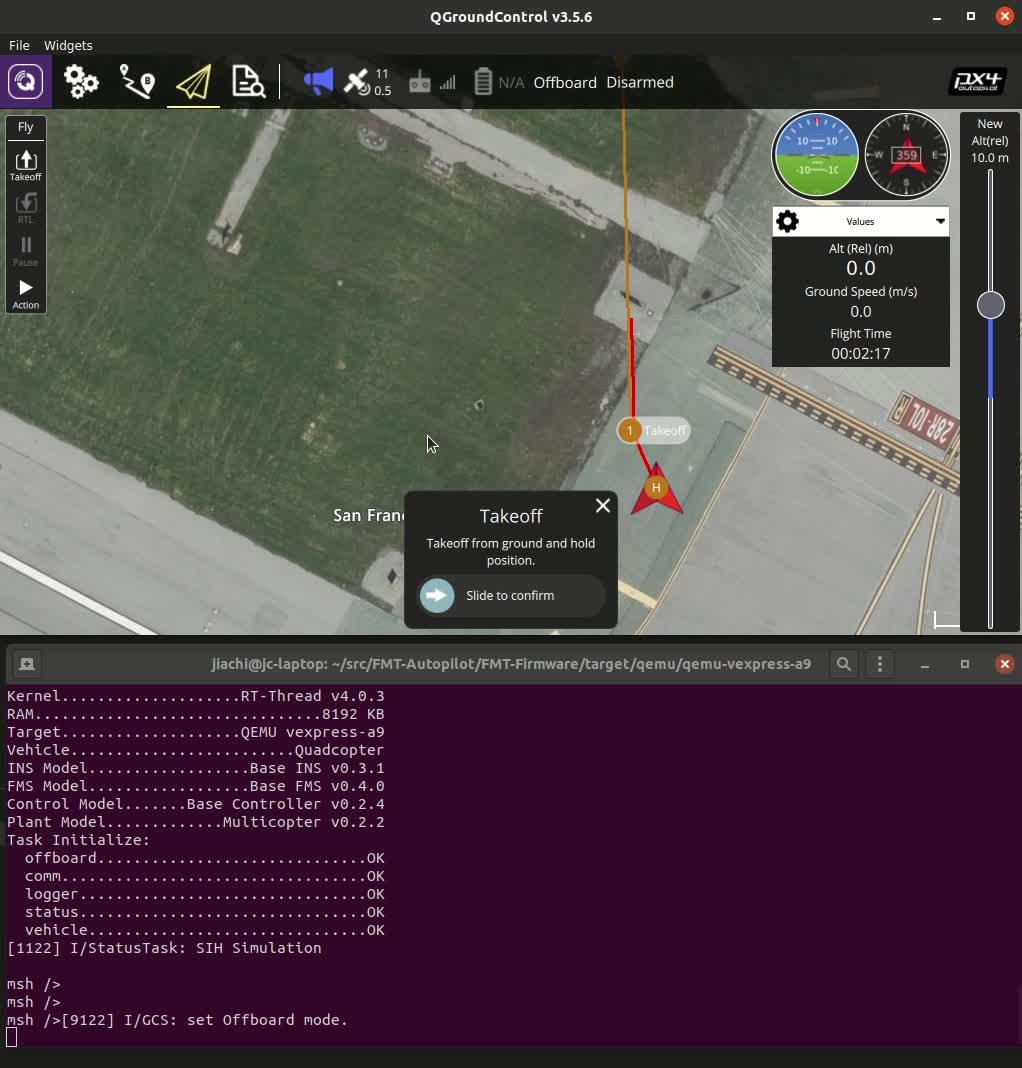Switch to Fly view paper plane icon
The width and height of the screenshot is (1022, 1068).
tap(193, 82)
